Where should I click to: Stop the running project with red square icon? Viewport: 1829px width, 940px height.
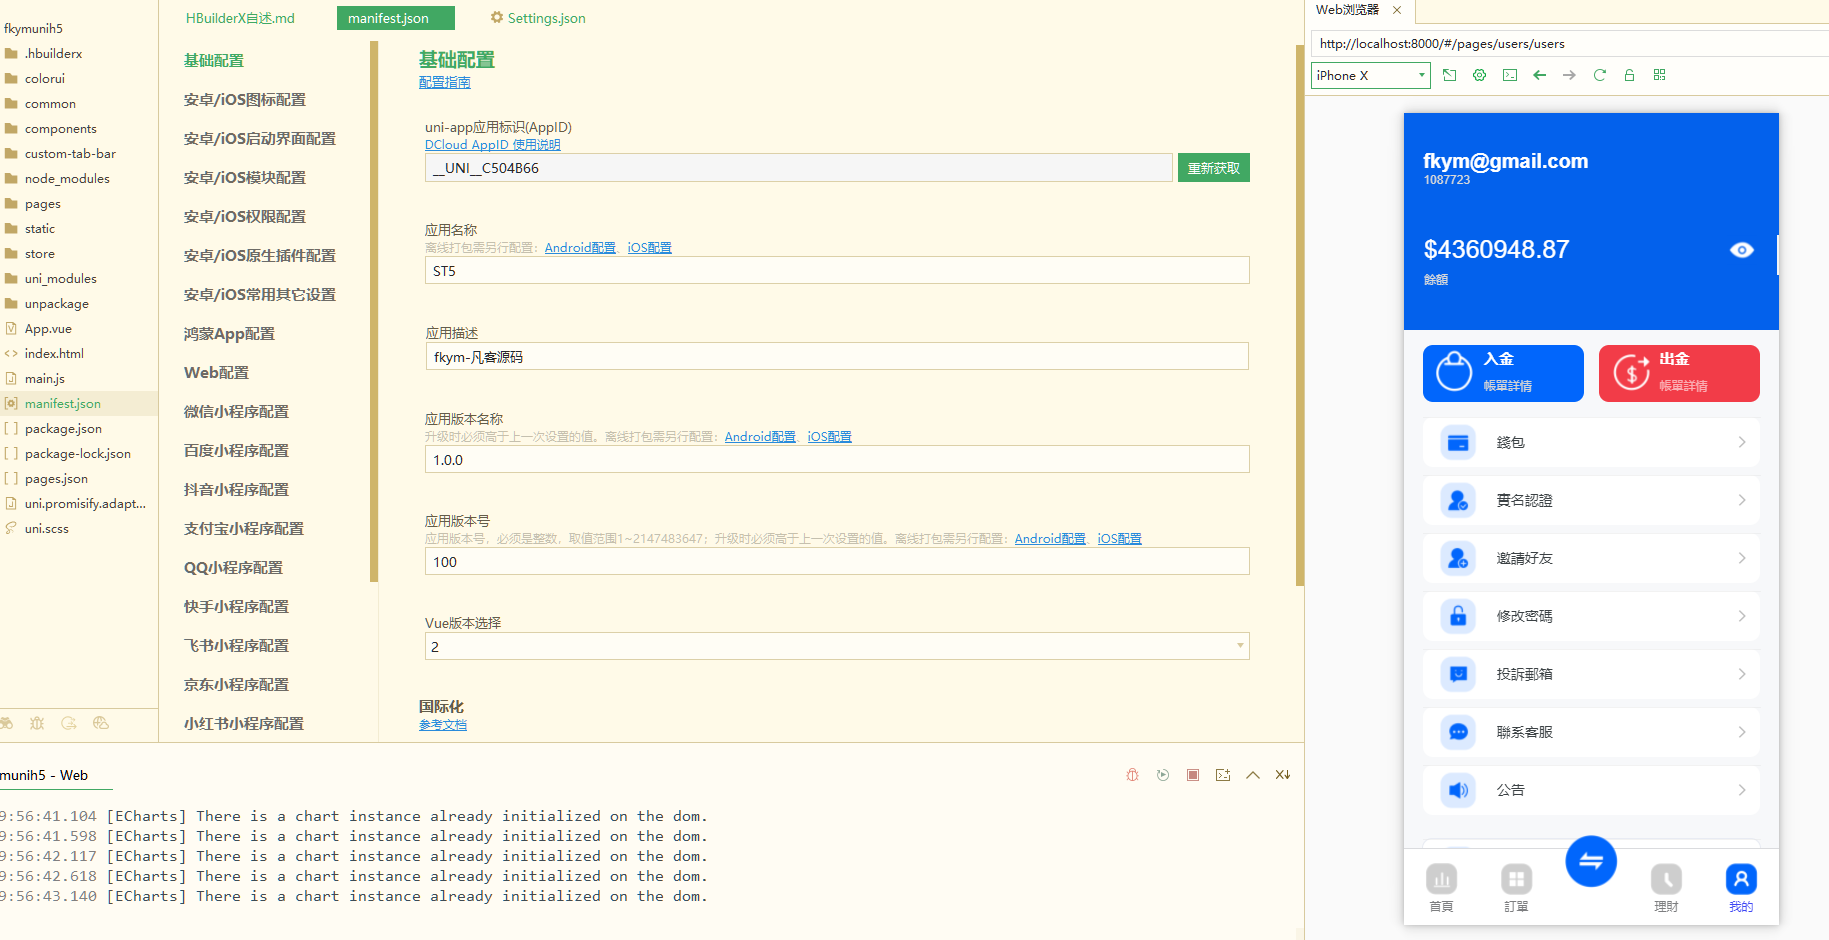click(x=1192, y=774)
